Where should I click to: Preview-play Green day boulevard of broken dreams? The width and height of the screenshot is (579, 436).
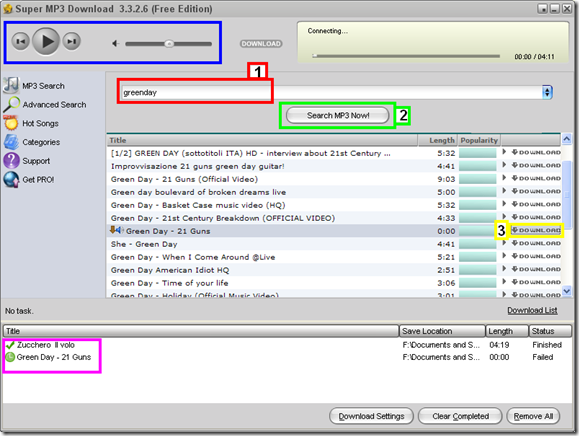[x=504, y=190]
